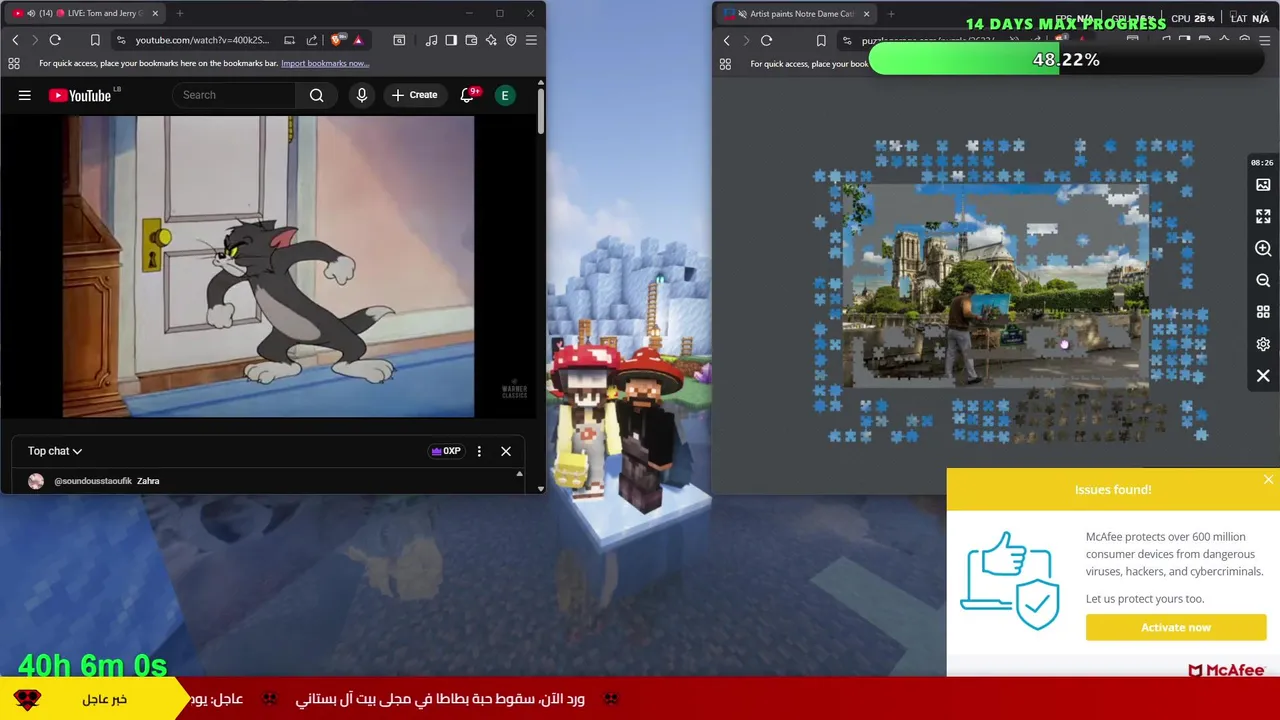Show the puzzle preview image

tap(1263, 185)
